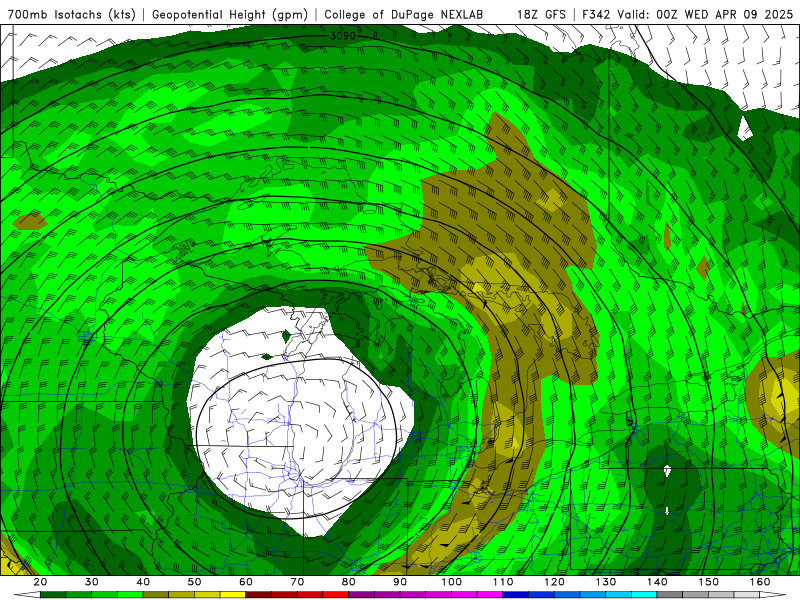Click the legend value '70'

[x=297, y=582]
